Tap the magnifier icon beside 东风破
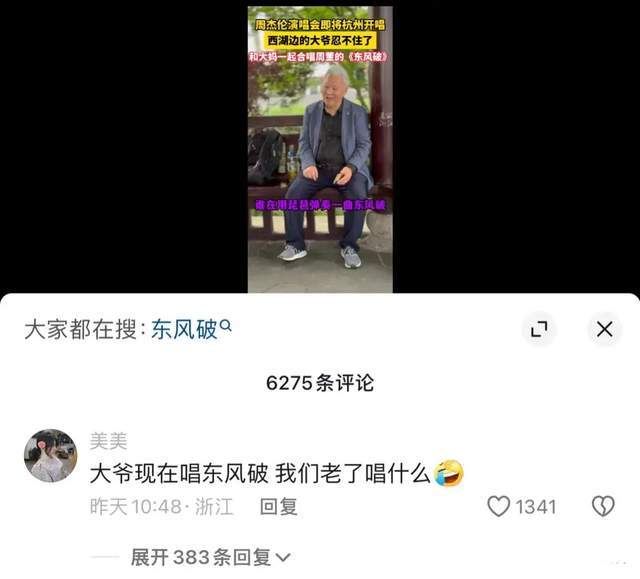 226,325
